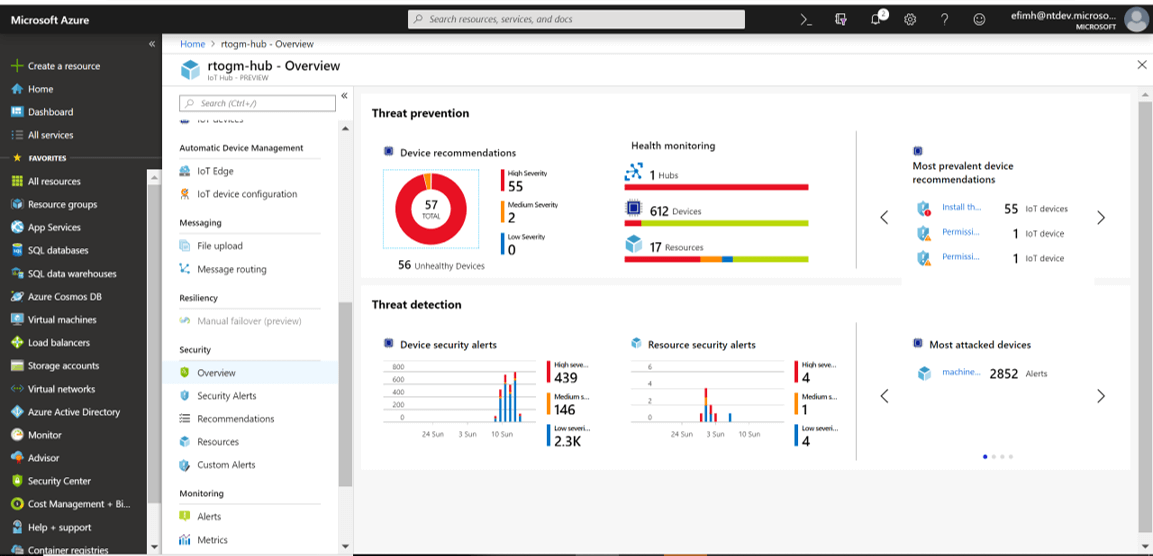Click Create a resource button
The image size is (1153, 556).
[x=63, y=66]
